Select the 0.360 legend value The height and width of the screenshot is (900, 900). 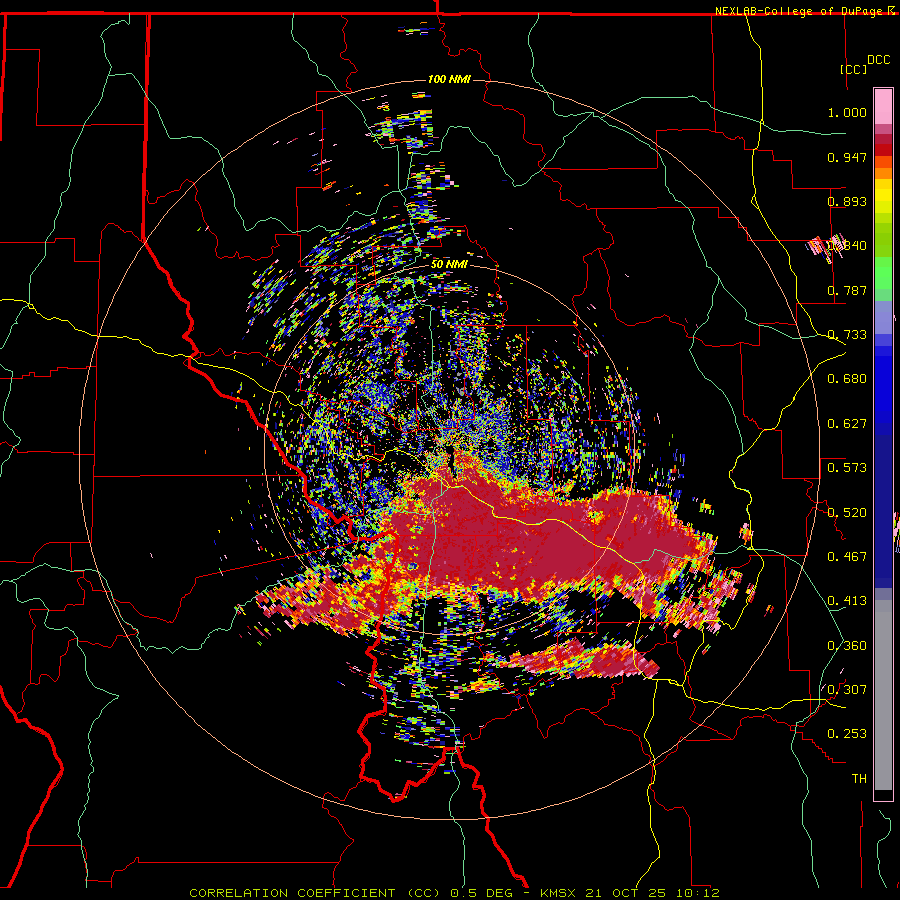(x=847, y=646)
